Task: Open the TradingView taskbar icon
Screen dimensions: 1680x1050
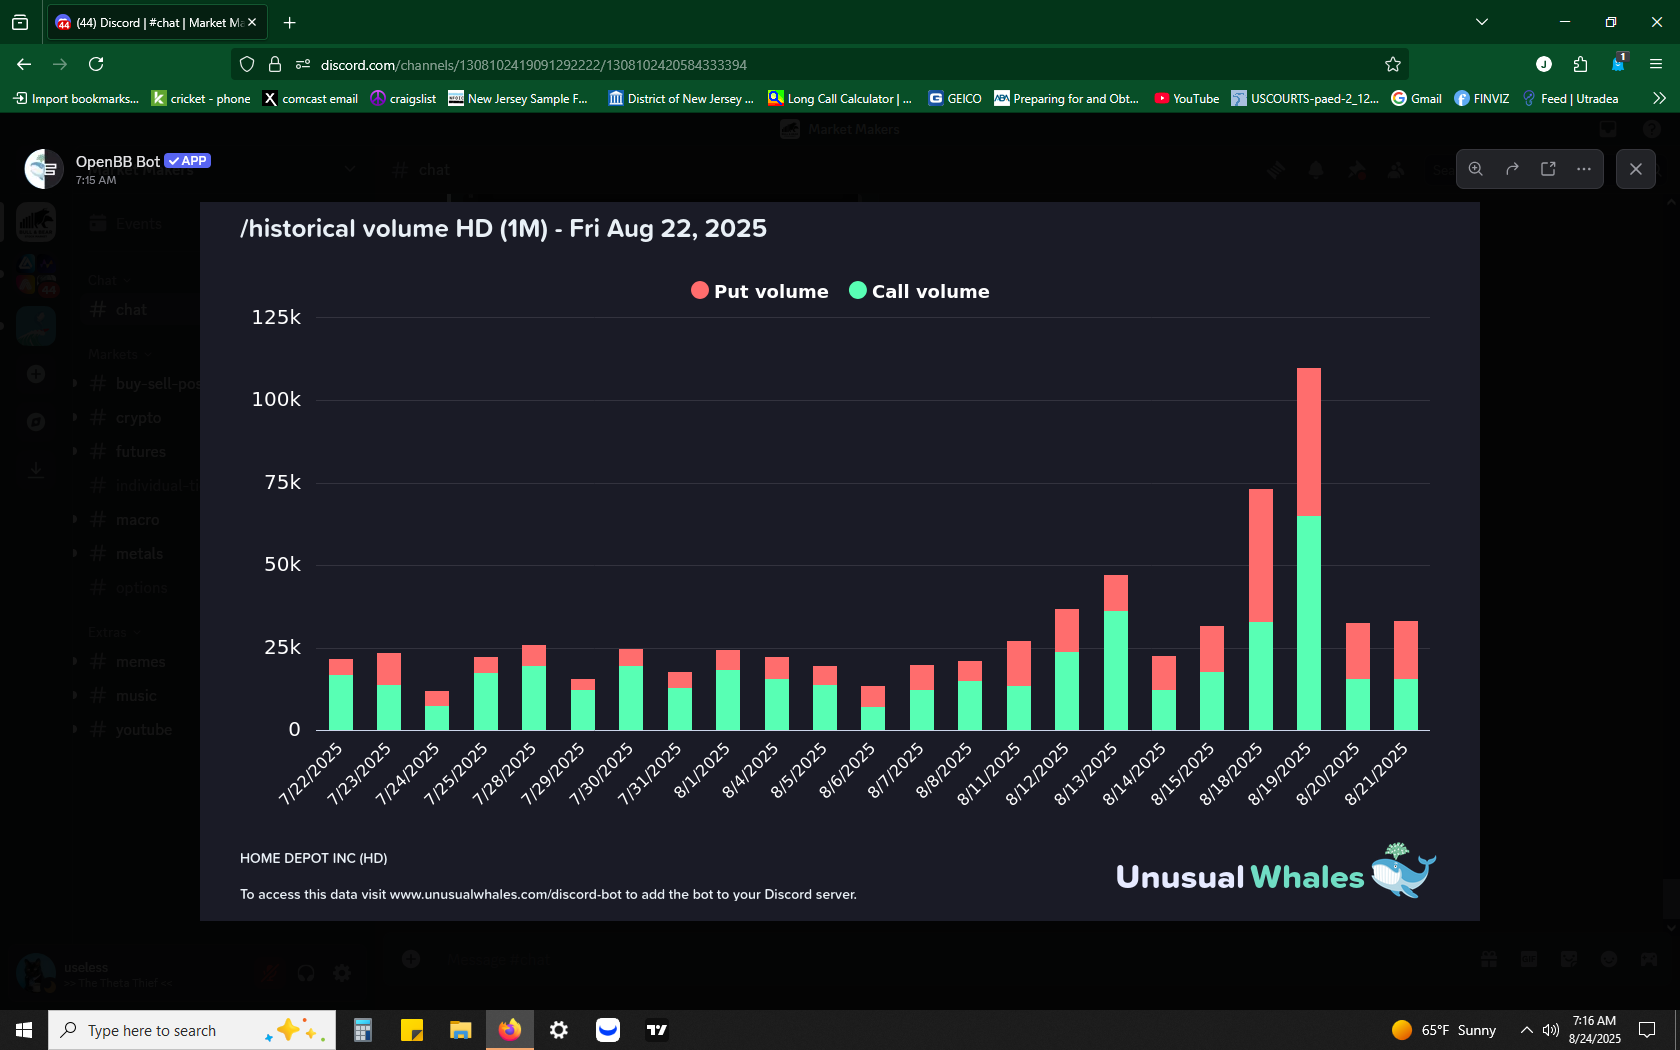Action: pos(657,1030)
